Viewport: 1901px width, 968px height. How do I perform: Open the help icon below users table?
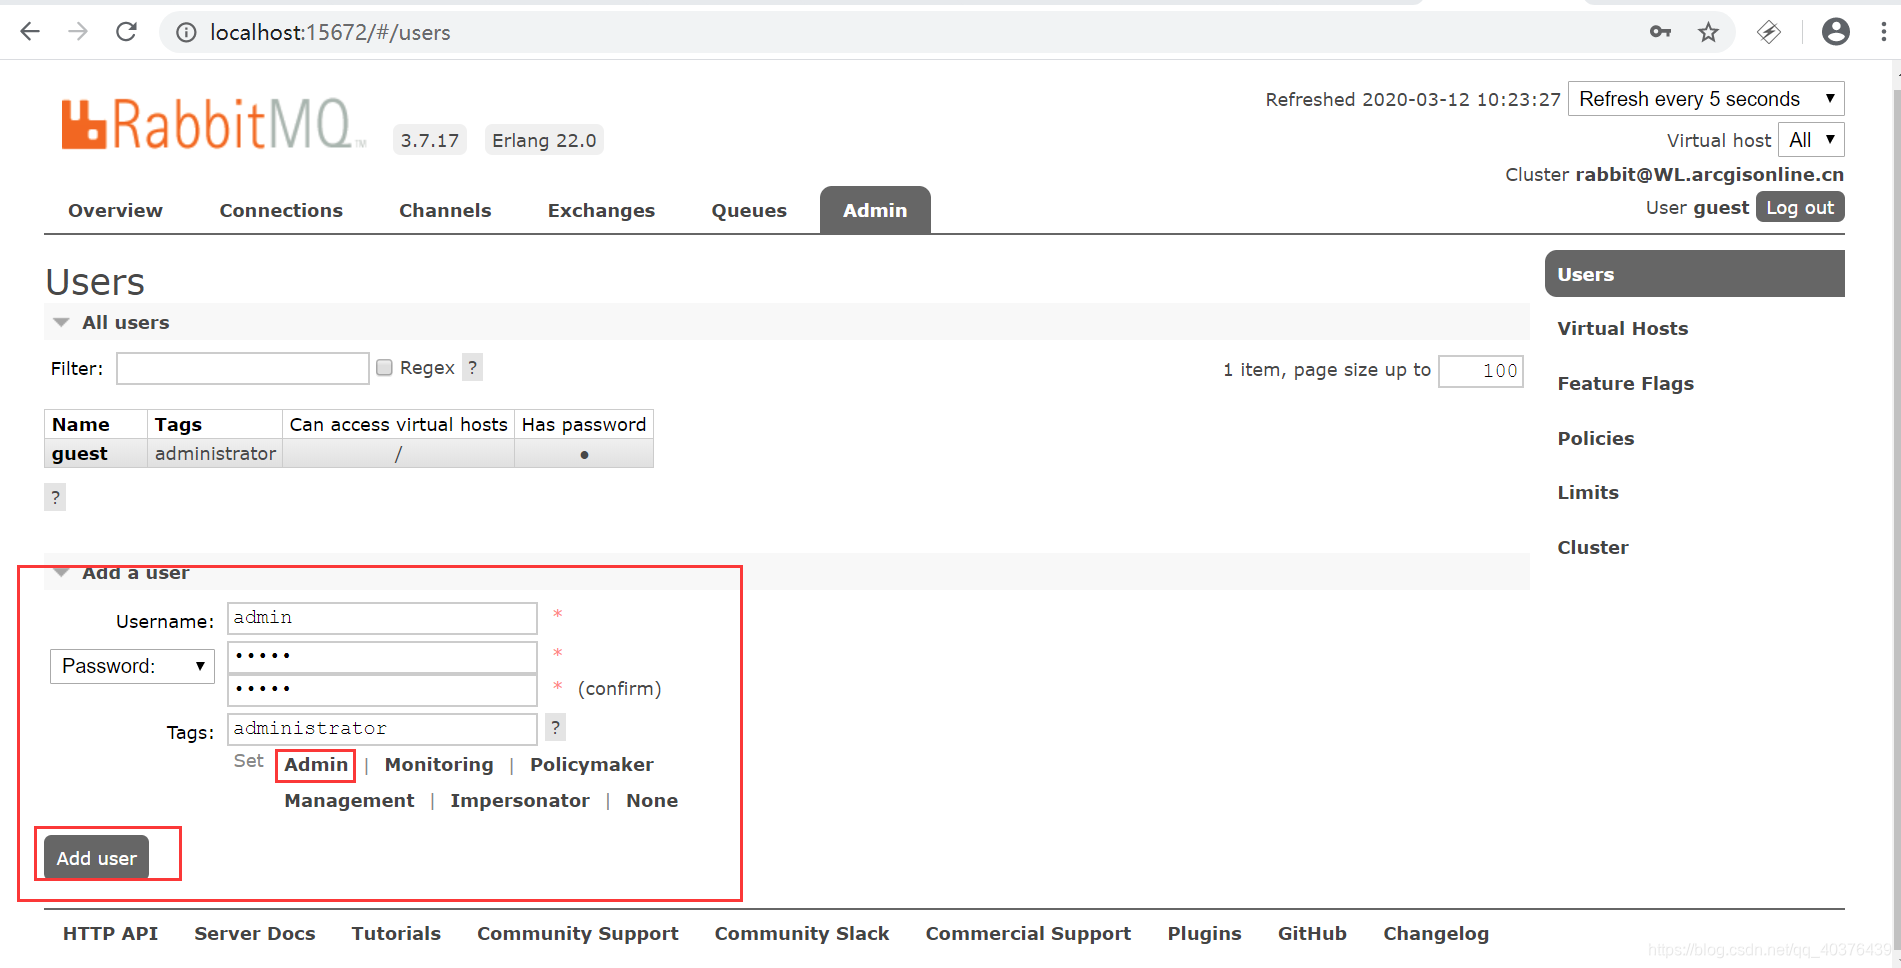(x=55, y=497)
